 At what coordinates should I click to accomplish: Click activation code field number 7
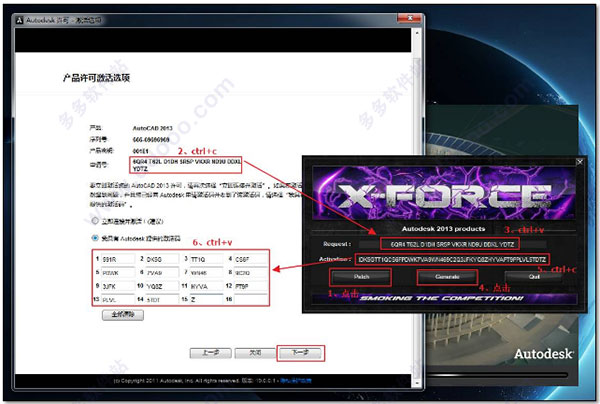207,272
